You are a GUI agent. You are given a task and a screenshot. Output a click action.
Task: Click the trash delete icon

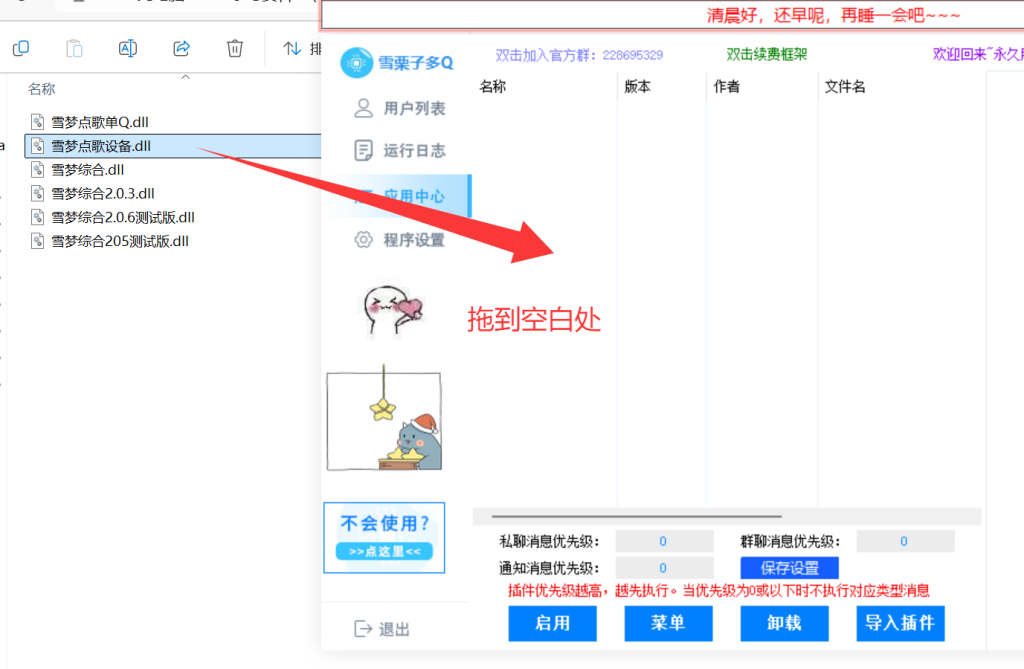(234, 48)
